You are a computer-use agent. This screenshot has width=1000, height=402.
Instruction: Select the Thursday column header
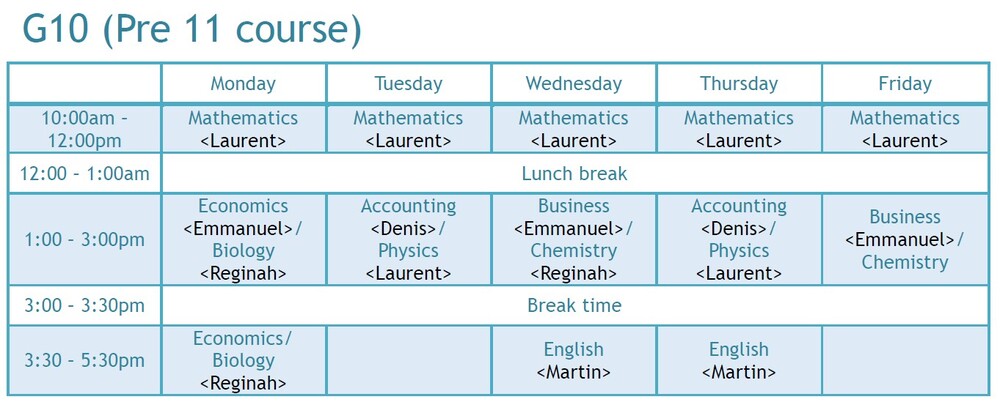pos(739,84)
